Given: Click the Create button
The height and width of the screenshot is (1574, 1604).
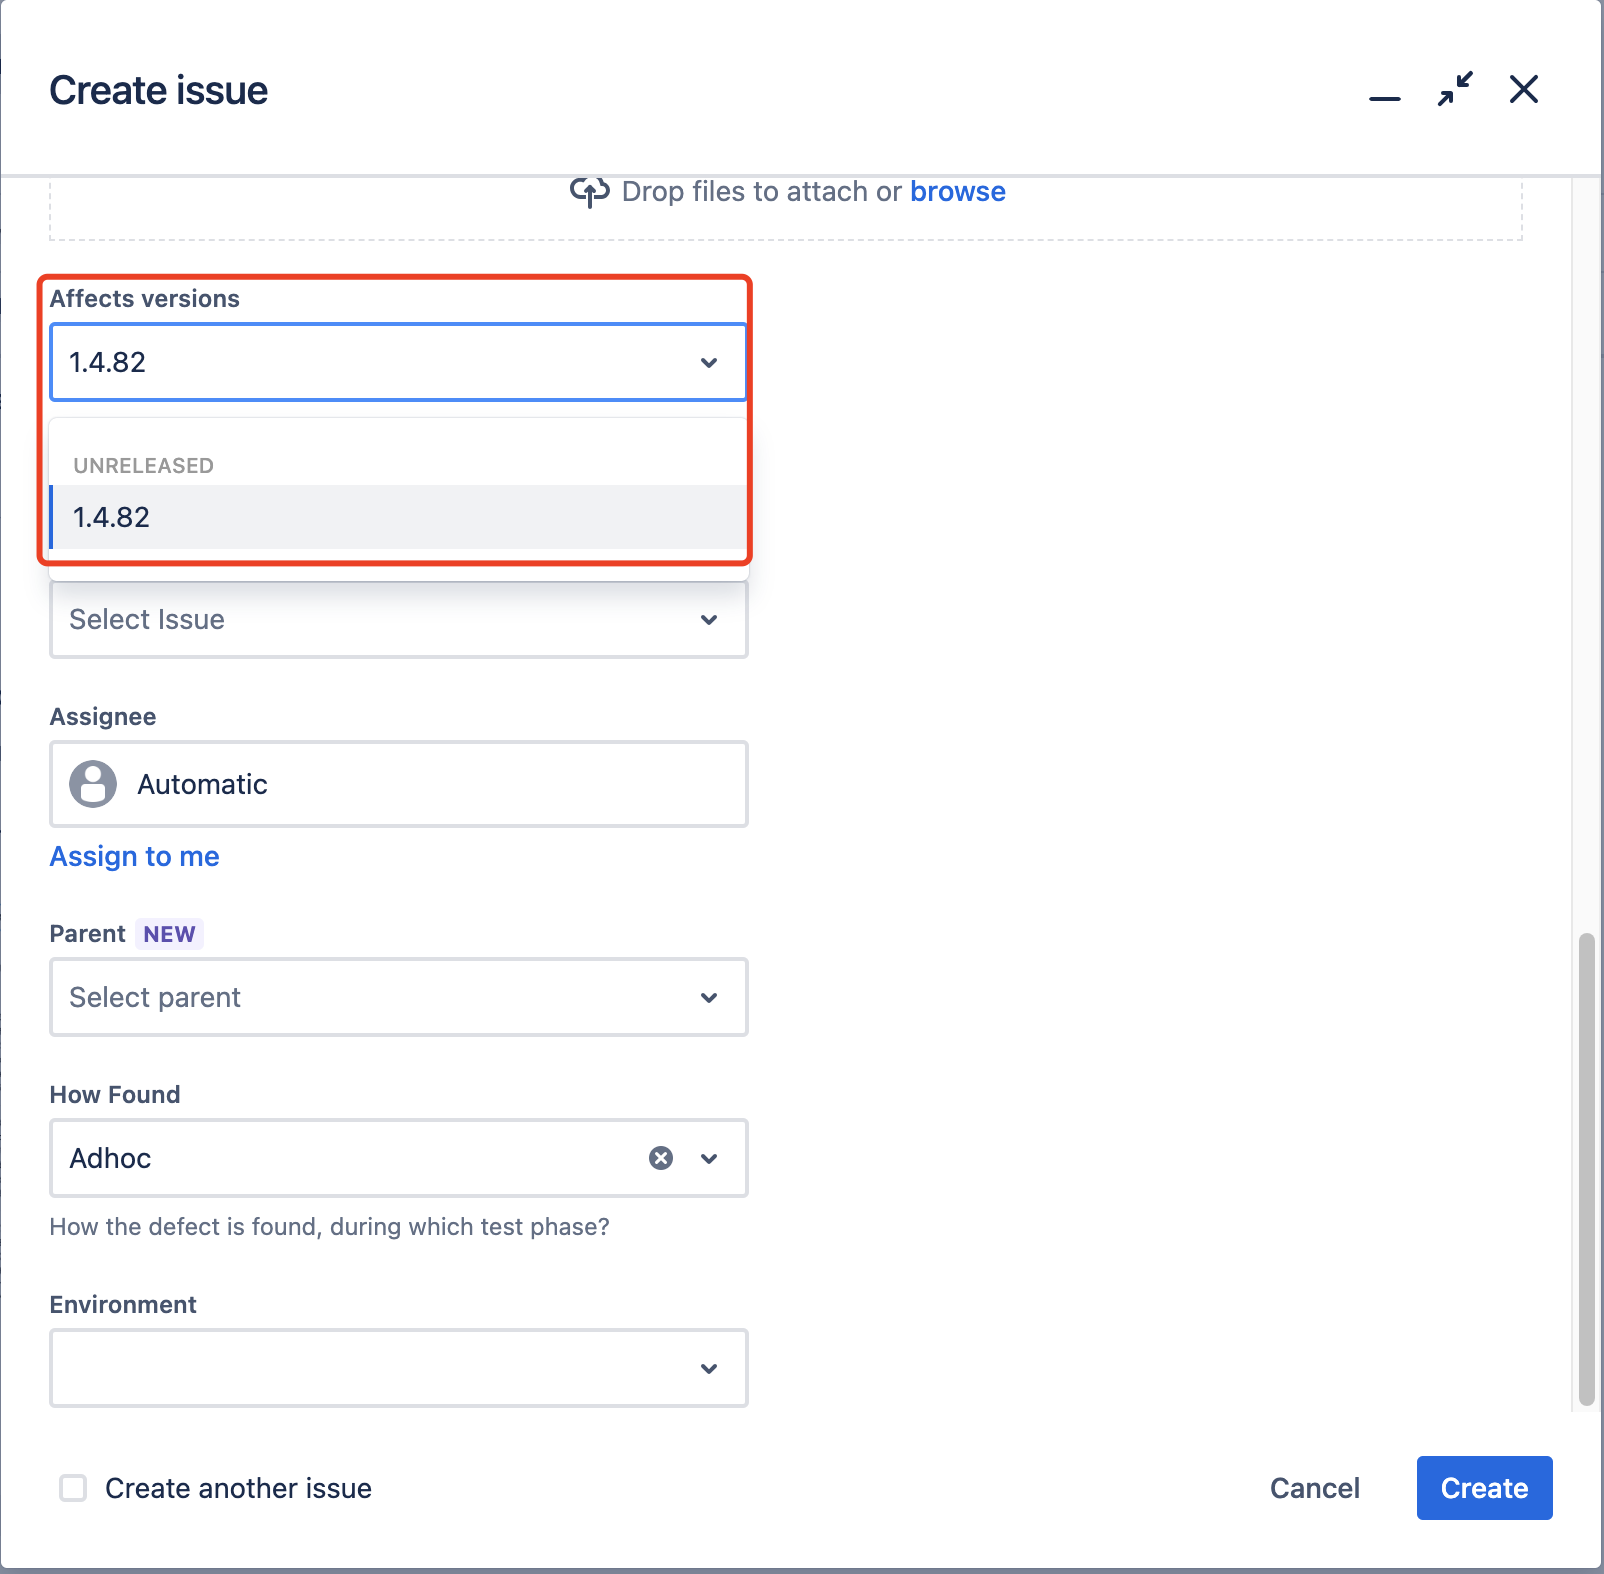Looking at the screenshot, I should pyautogui.click(x=1484, y=1488).
